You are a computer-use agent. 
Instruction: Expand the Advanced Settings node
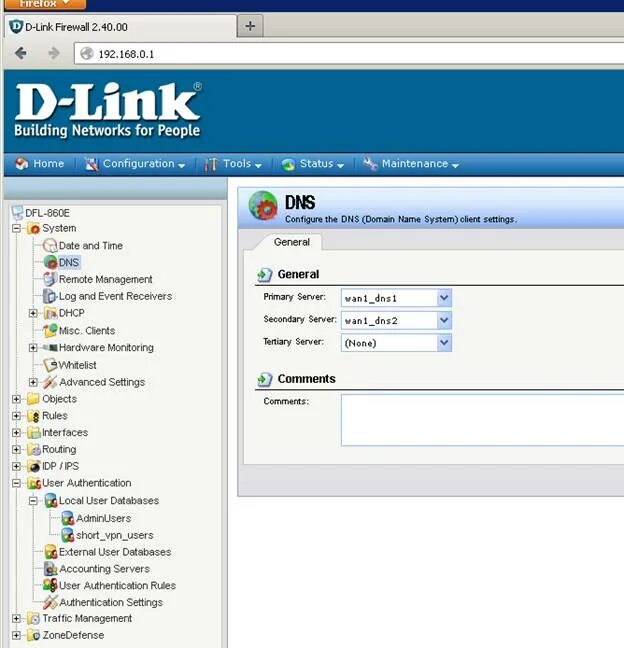[33, 382]
